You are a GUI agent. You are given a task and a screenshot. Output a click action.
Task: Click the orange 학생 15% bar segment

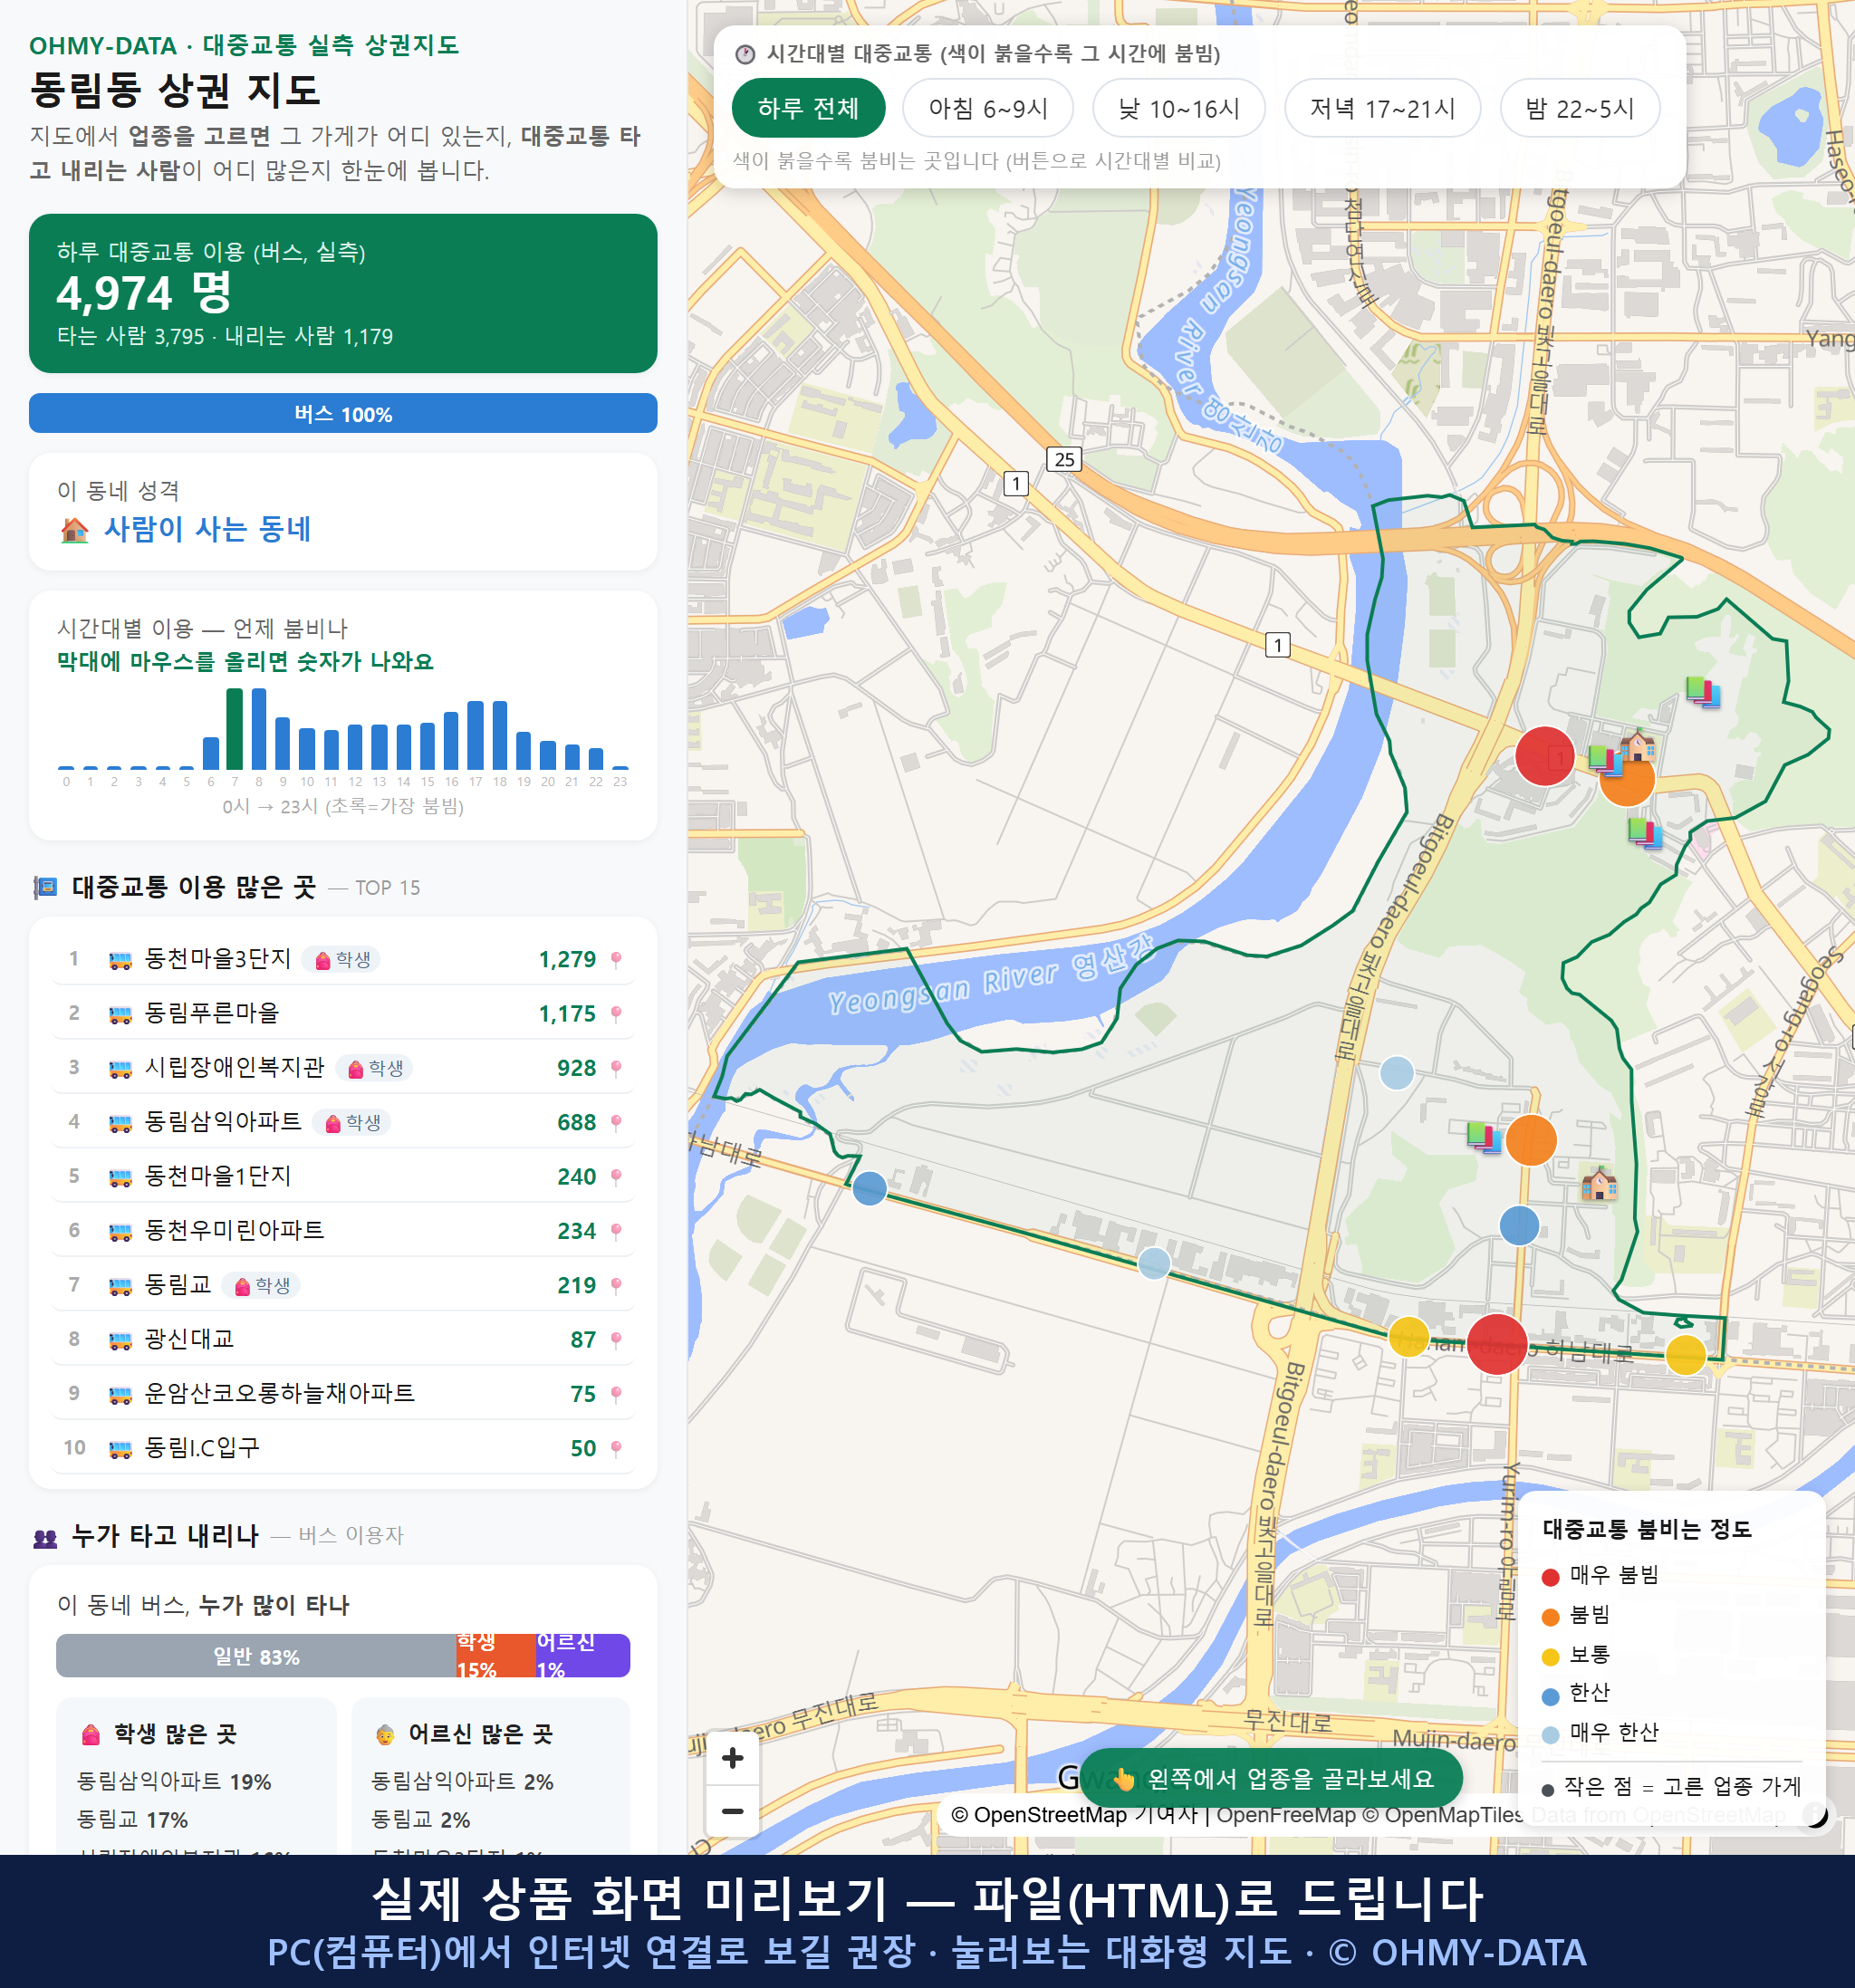[x=496, y=1656]
